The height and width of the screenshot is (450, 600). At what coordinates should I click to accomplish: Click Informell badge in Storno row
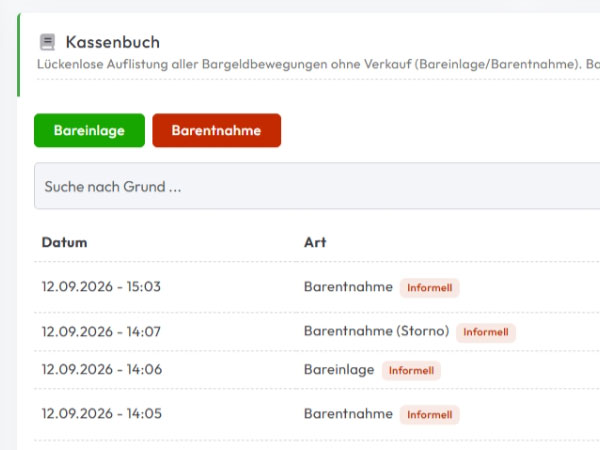click(486, 332)
